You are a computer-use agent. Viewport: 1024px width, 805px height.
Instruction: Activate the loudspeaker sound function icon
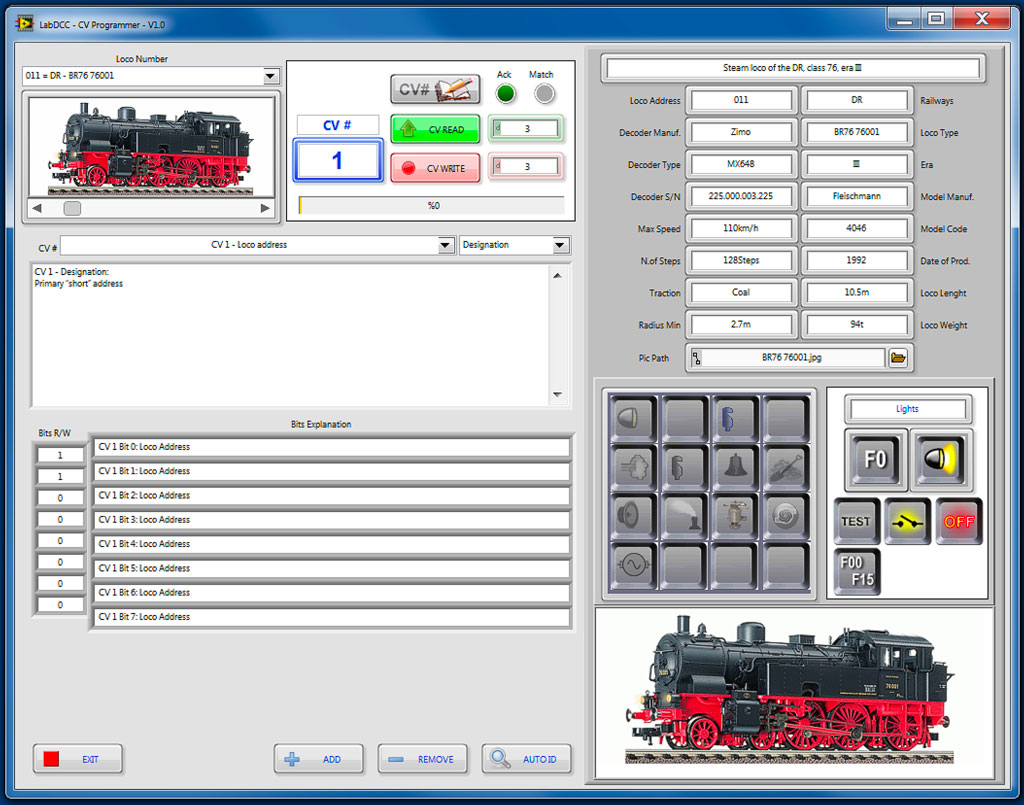click(x=633, y=514)
